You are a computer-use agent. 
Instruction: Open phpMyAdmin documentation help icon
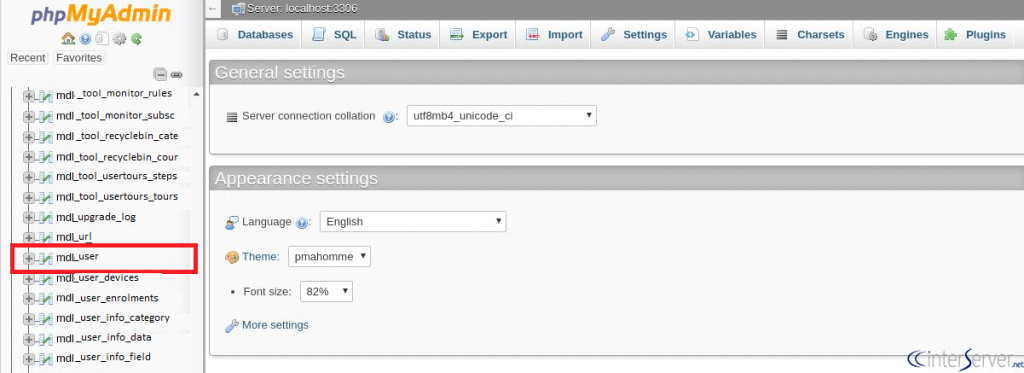tap(85, 39)
